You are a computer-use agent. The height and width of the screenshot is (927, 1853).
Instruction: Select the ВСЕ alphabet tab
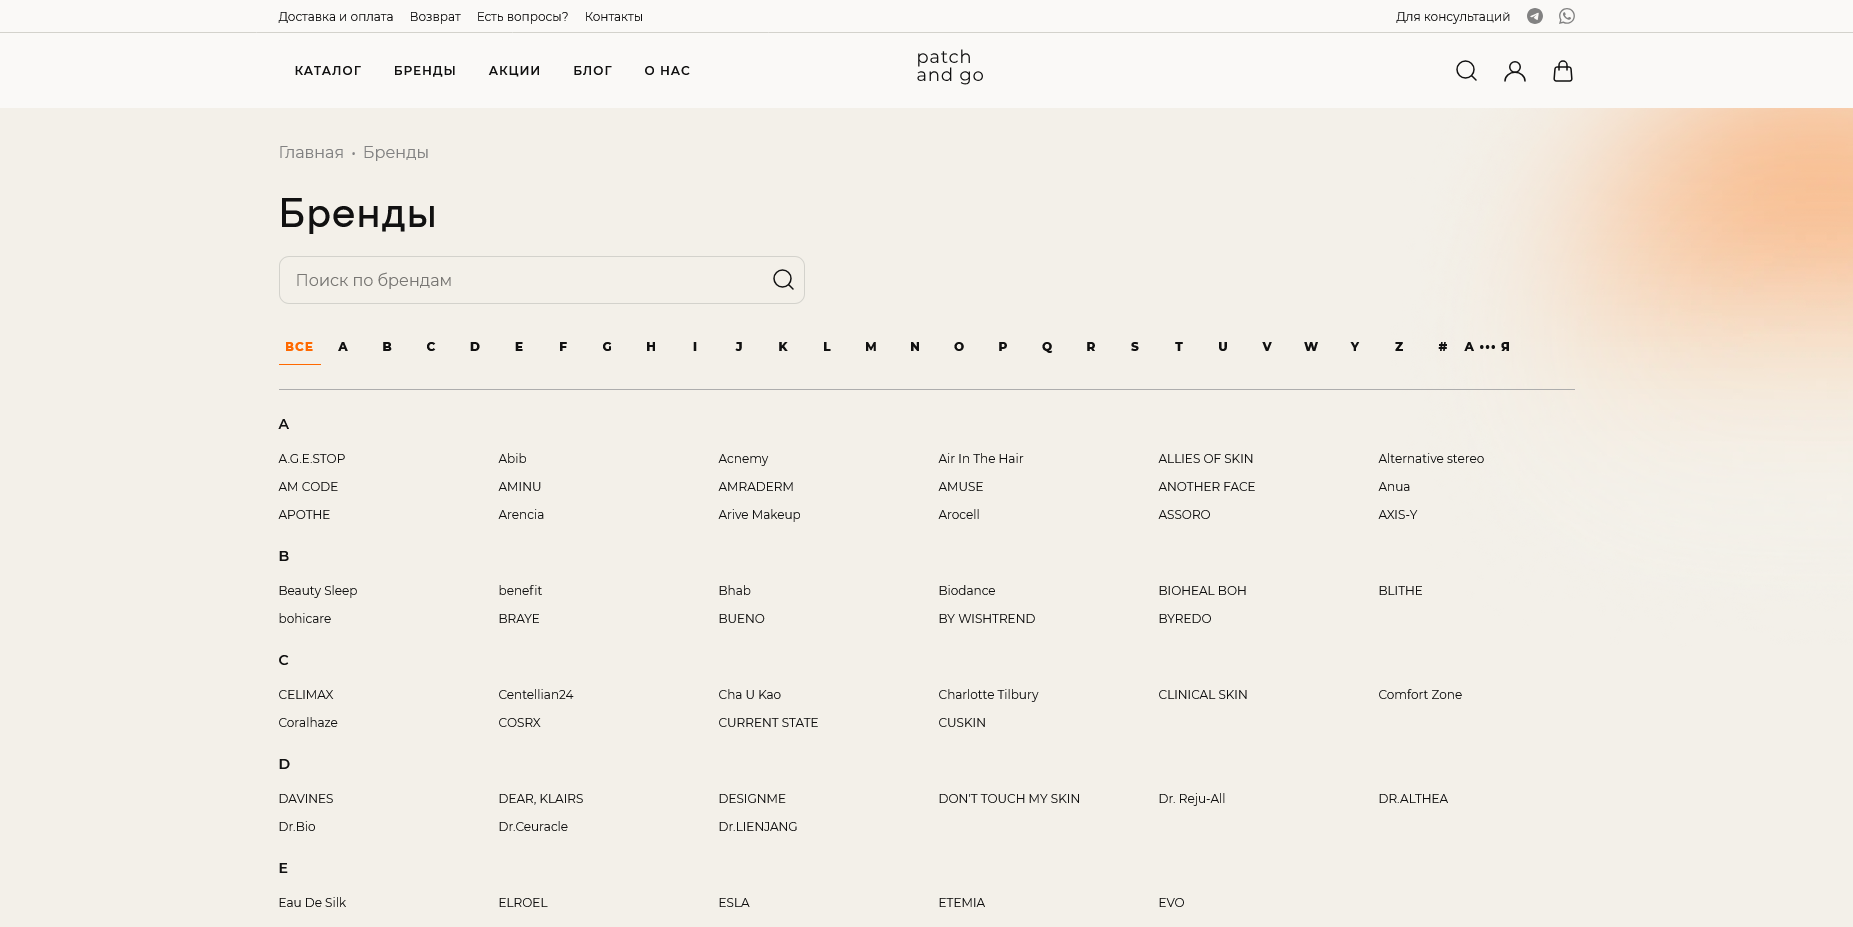[x=299, y=347]
